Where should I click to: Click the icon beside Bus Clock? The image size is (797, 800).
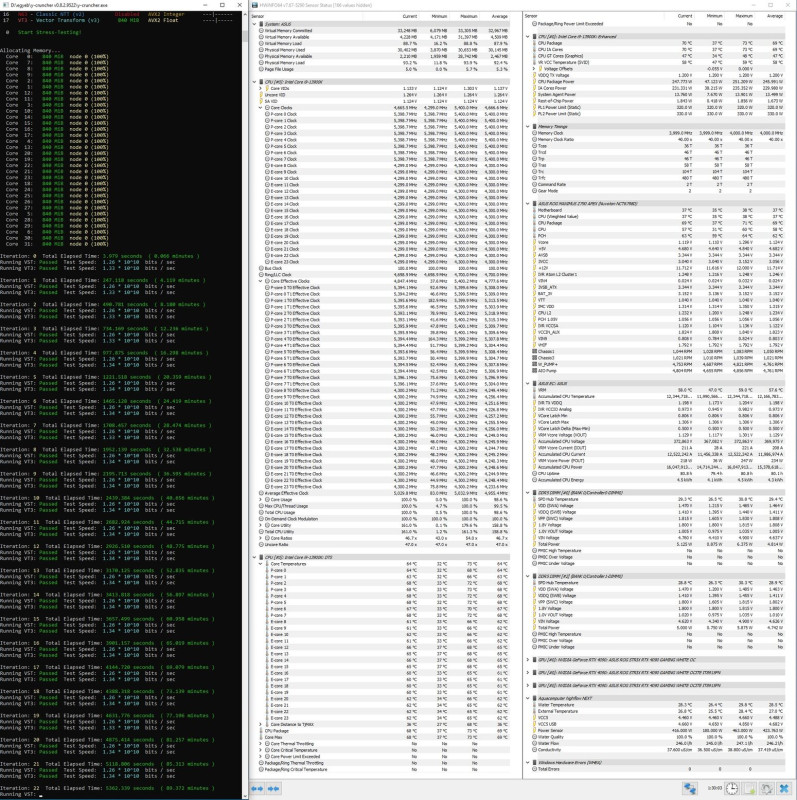coord(261,268)
